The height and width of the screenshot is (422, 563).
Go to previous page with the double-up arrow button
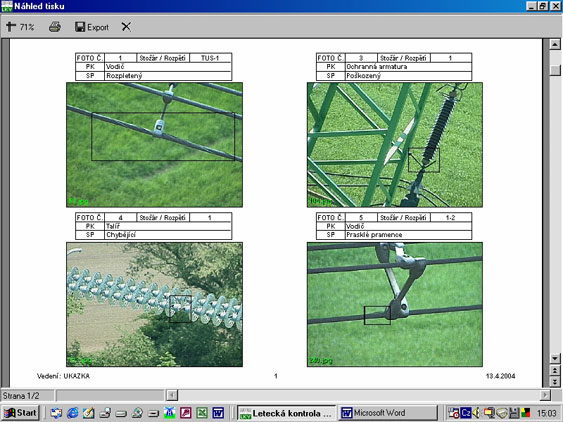tap(555, 370)
